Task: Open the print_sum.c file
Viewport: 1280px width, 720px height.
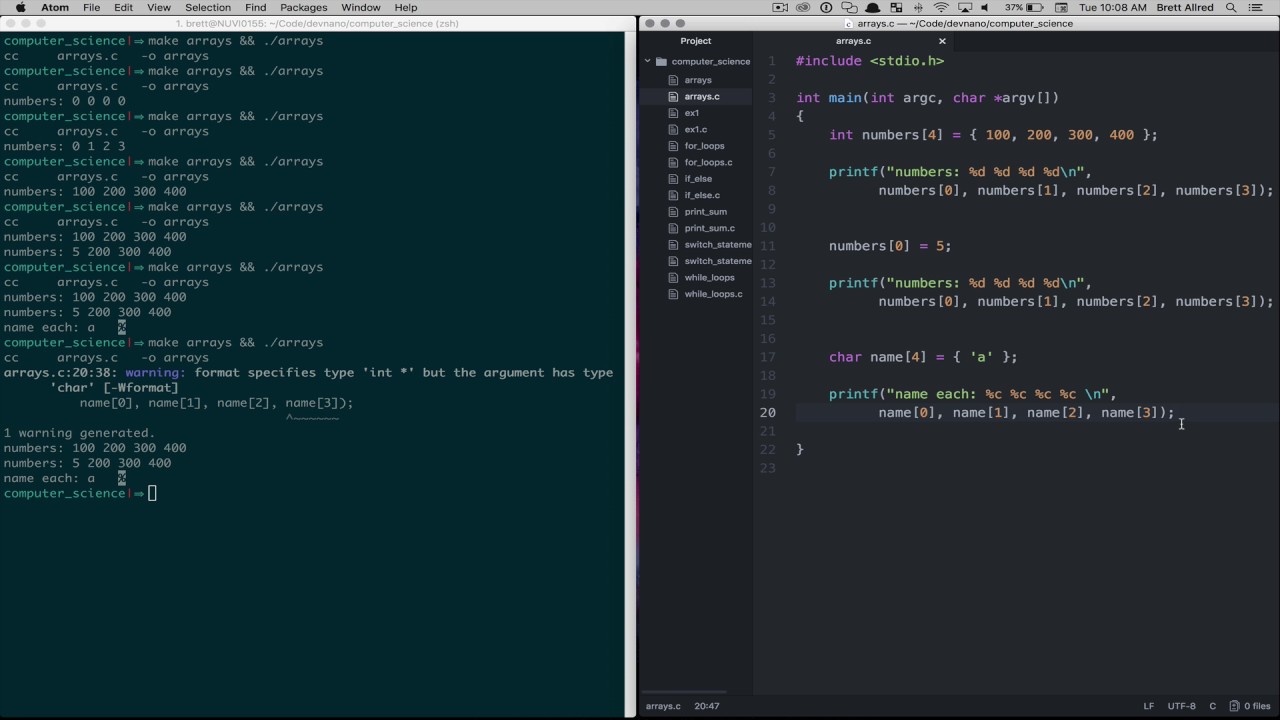Action: [710, 228]
